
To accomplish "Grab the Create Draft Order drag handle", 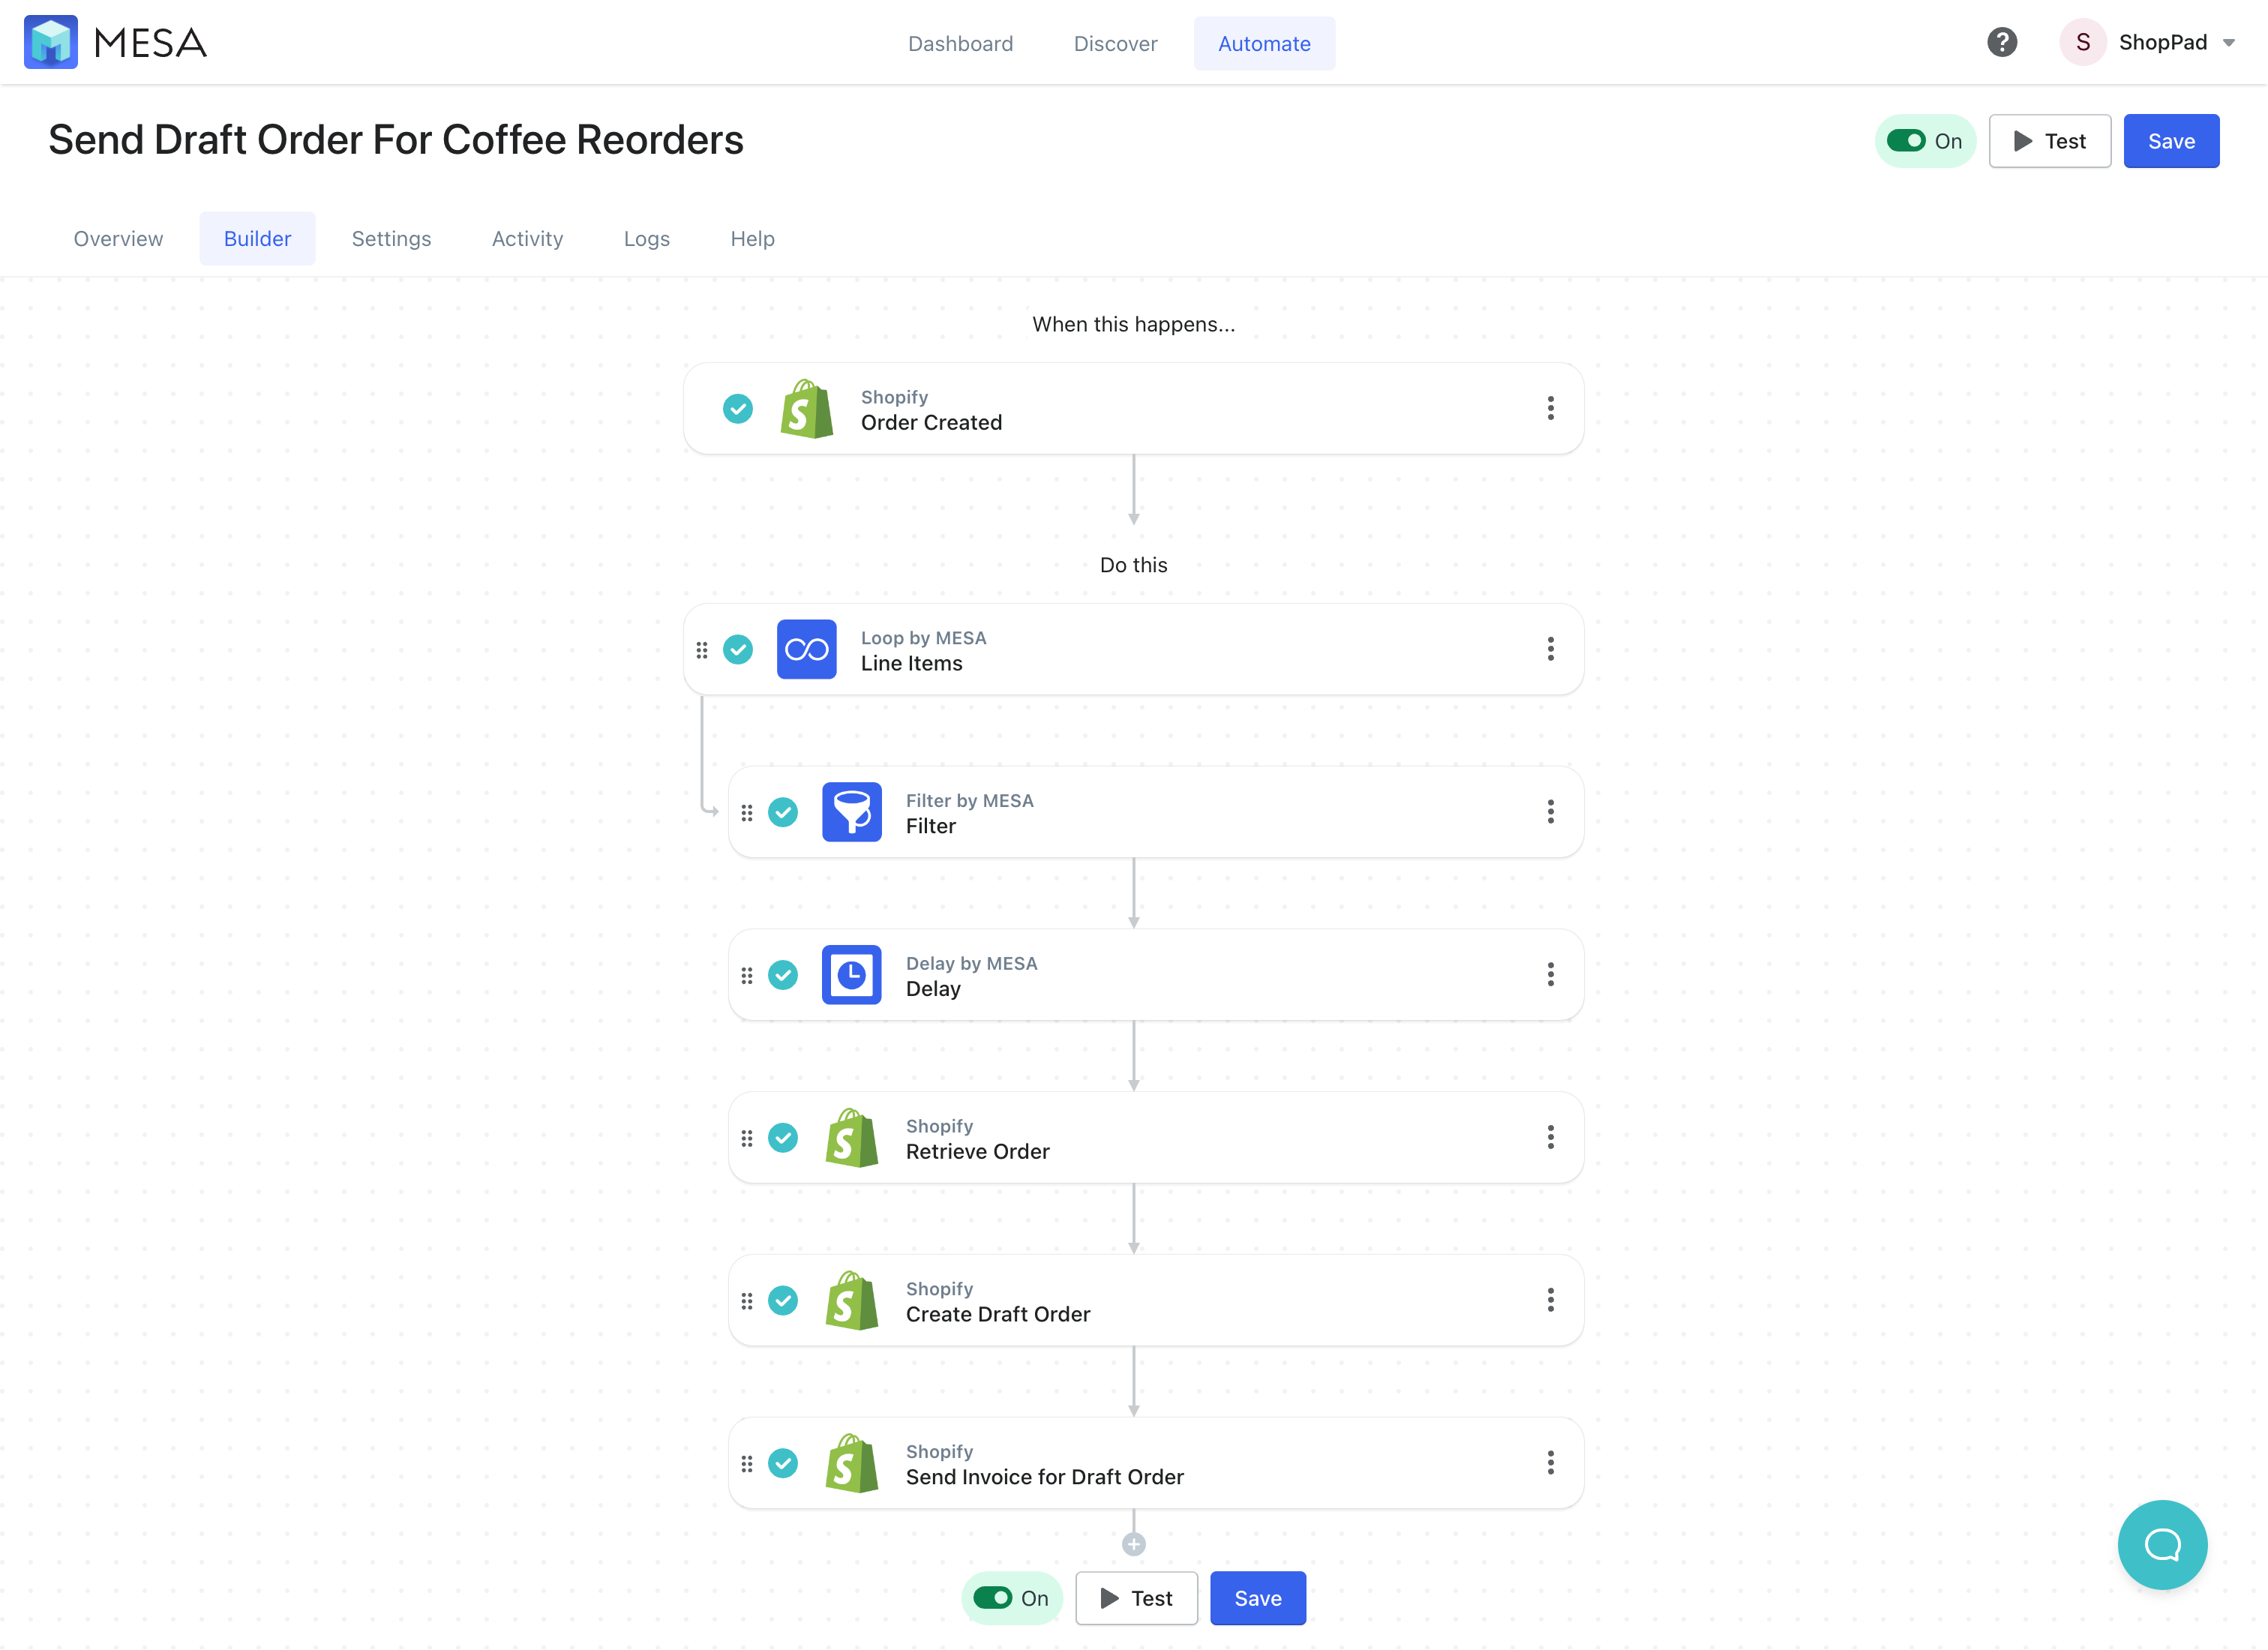I will coord(747,1301).
